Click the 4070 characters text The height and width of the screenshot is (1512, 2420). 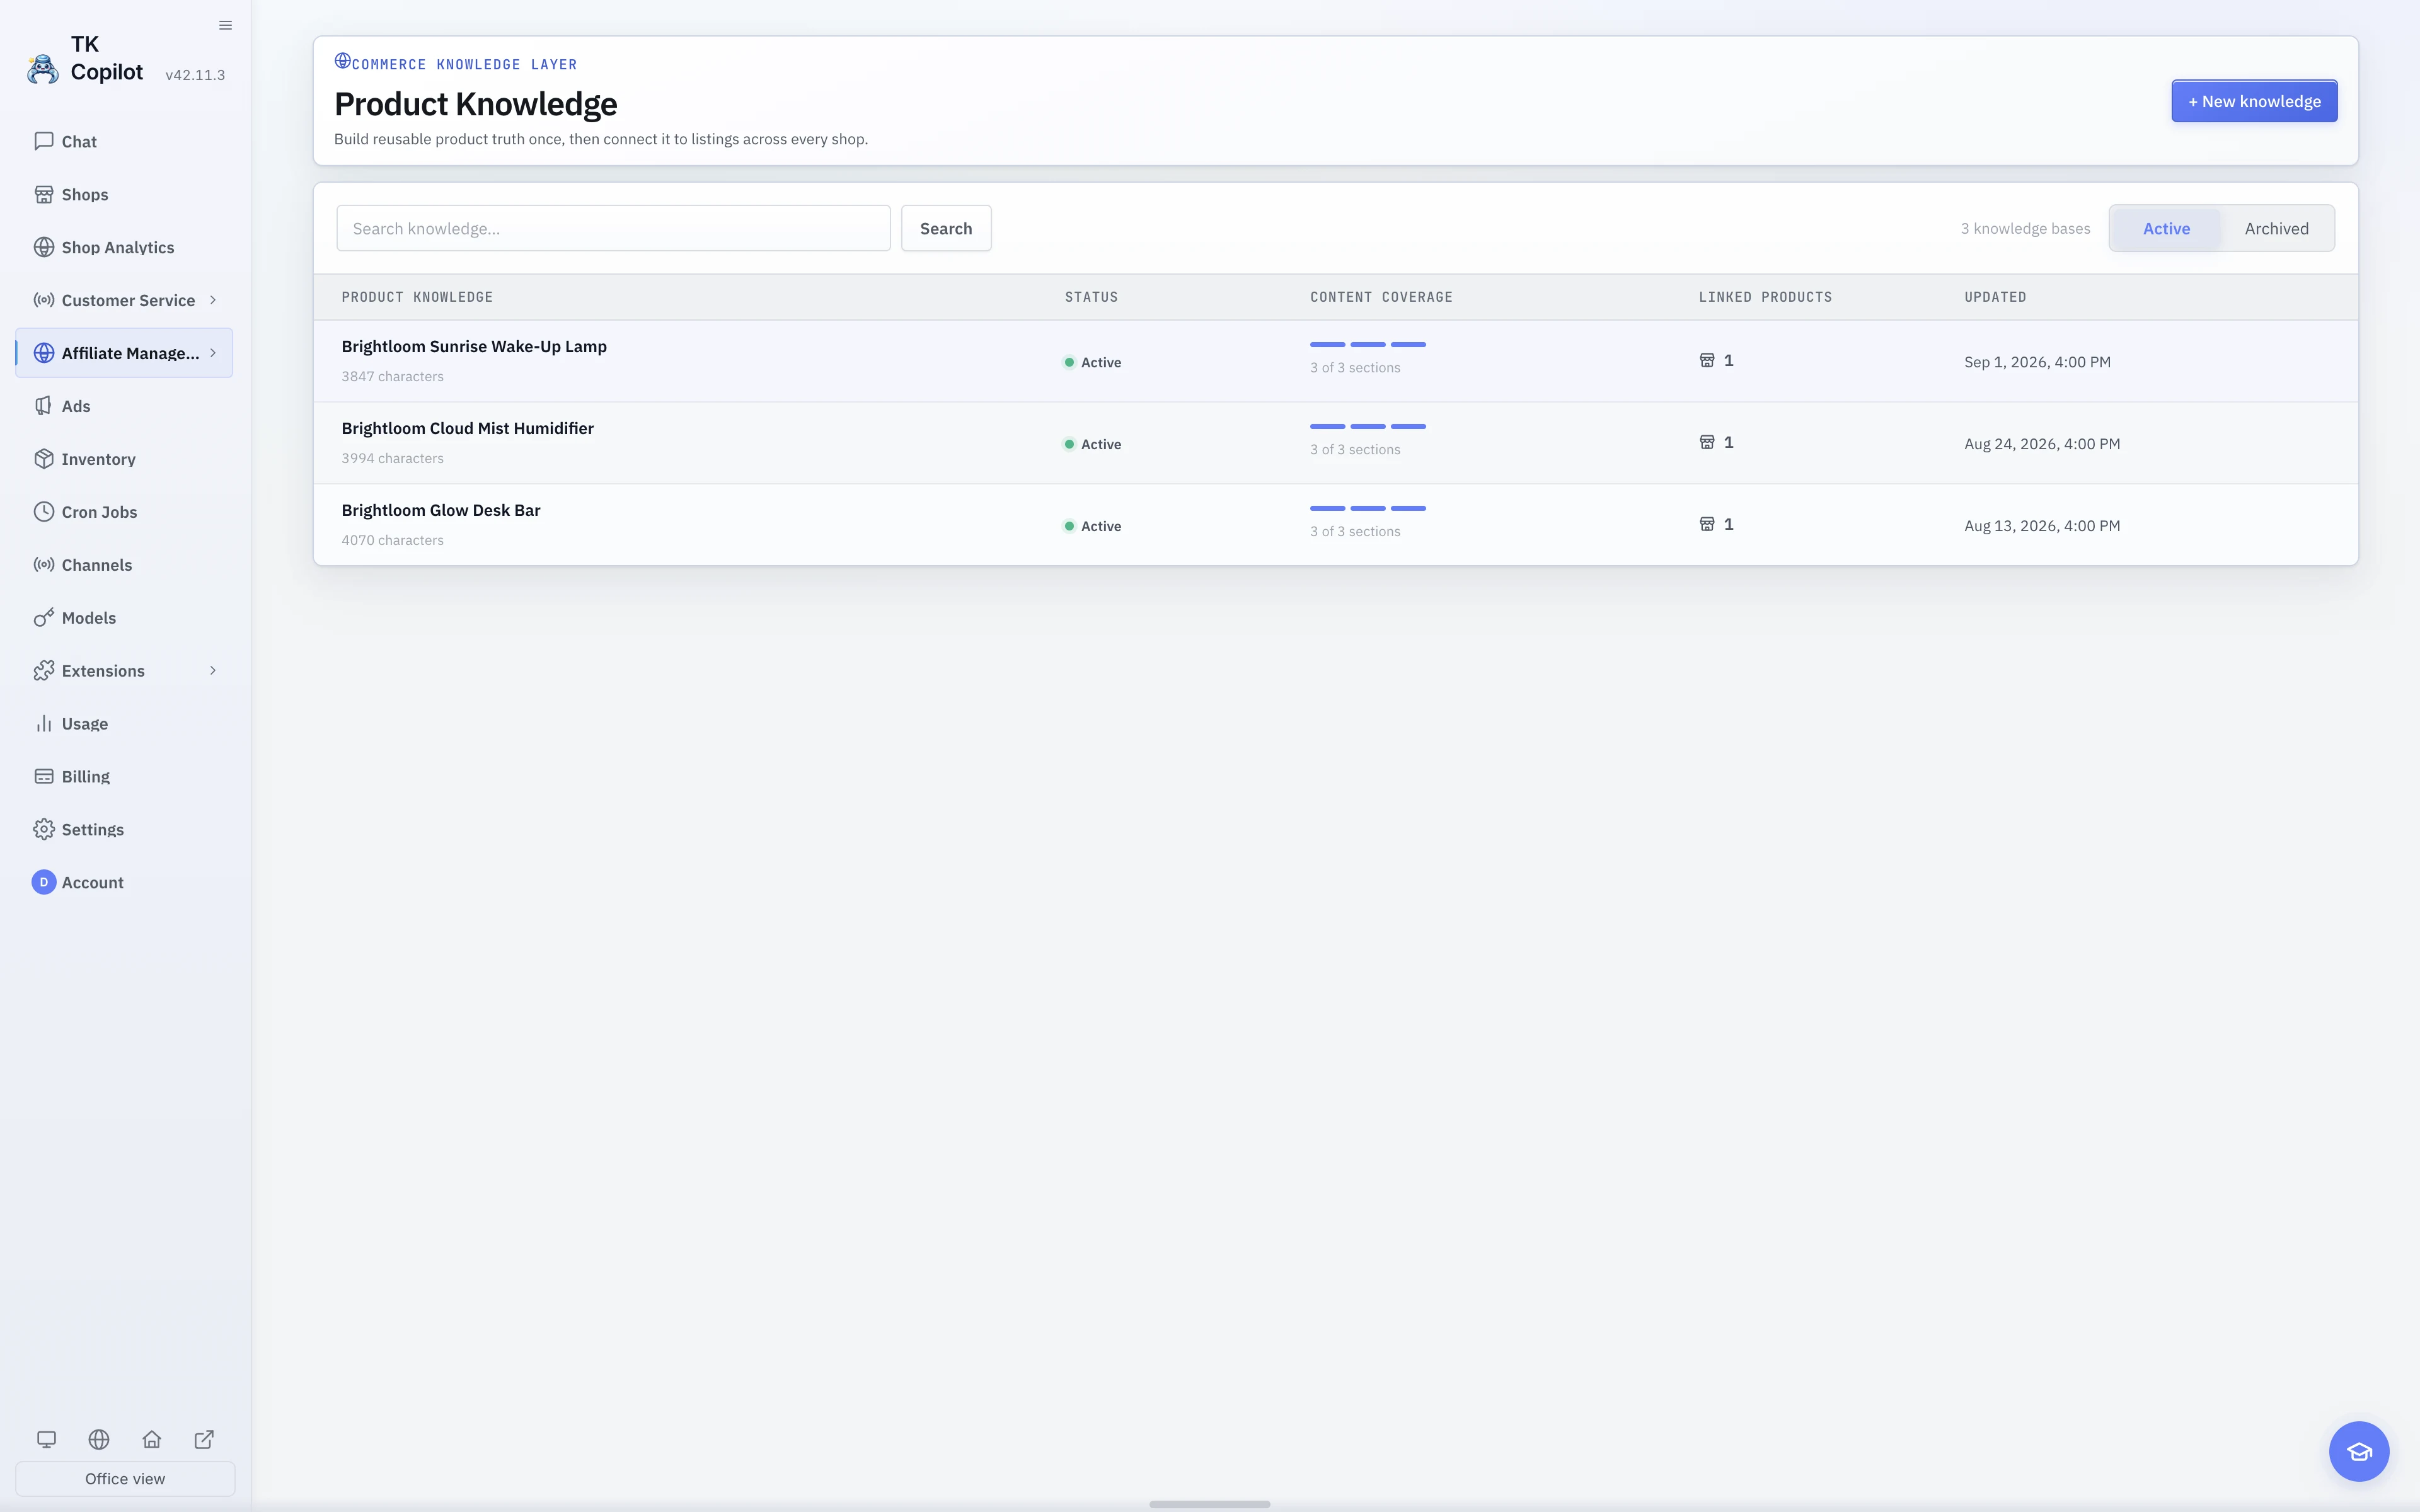pyautogui.click(x=392, y=541)
